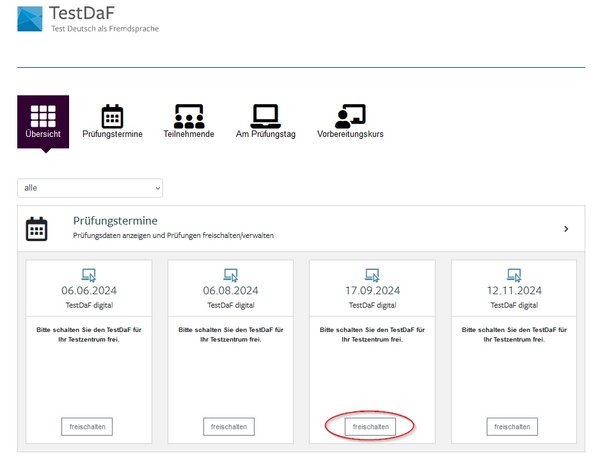The height and width of the screenshot is (458, 600).
Task: Click the 'Bitte schalten Sie' message in 17.09.2024 card
Action: point(372,334)
